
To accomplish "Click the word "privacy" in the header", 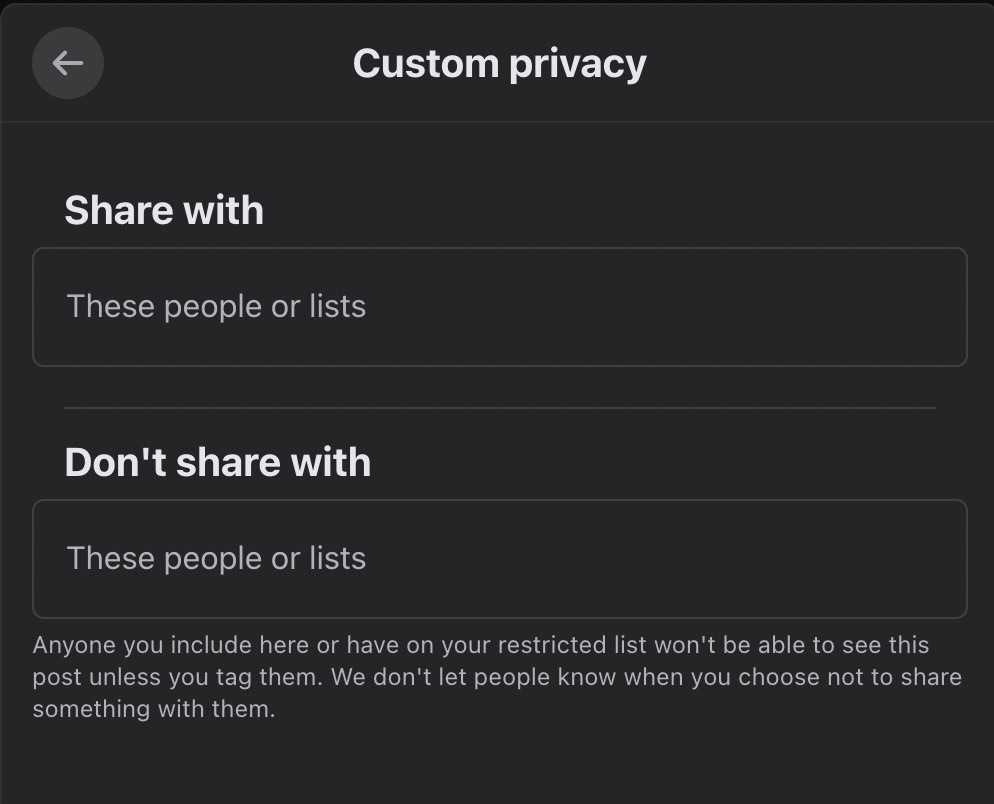I will (x=577, y=65).
